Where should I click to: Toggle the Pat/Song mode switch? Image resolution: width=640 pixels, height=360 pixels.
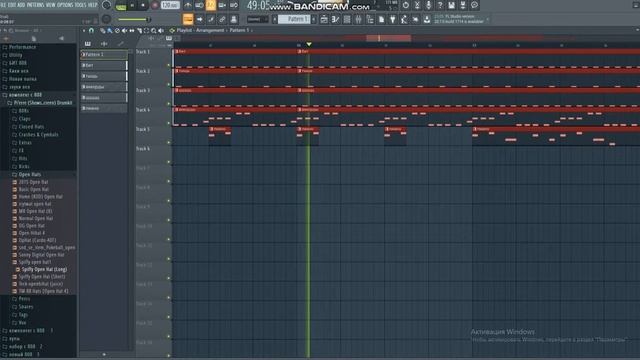[121, 6]
